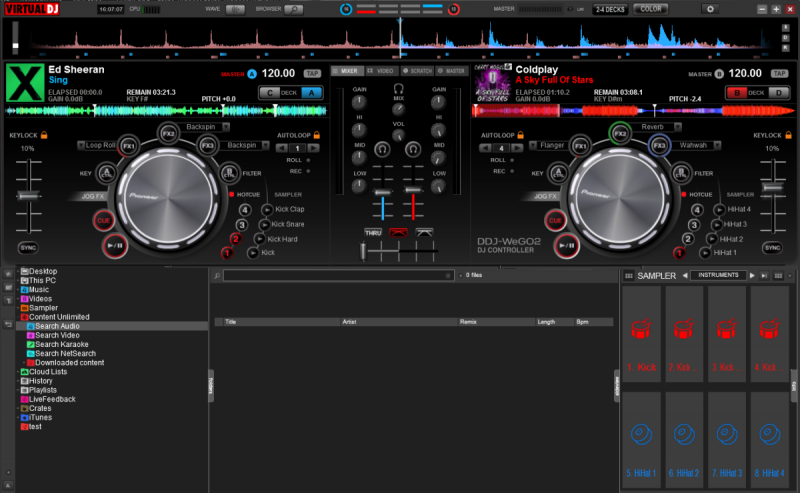This screenshot has height=493, width=800.
Task: Toggle left deck keylock
Action: pos(44,135)
